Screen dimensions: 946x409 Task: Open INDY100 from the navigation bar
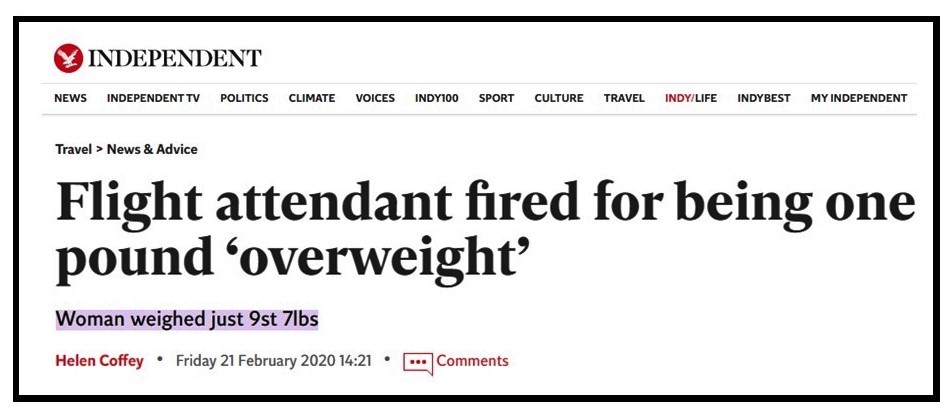(x=436, y=98)
